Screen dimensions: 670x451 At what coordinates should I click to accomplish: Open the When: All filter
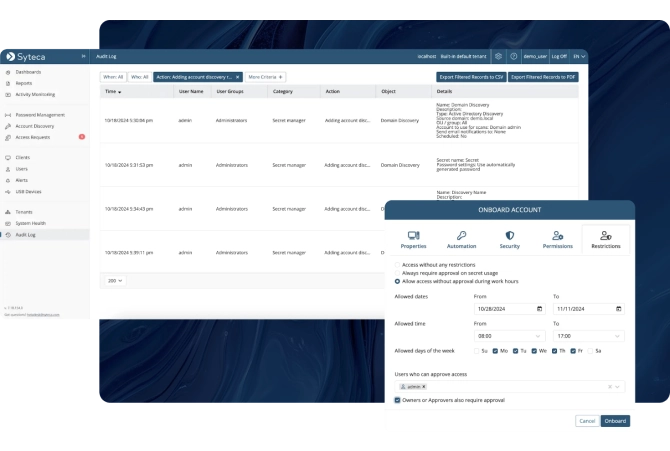click(113, 77)
